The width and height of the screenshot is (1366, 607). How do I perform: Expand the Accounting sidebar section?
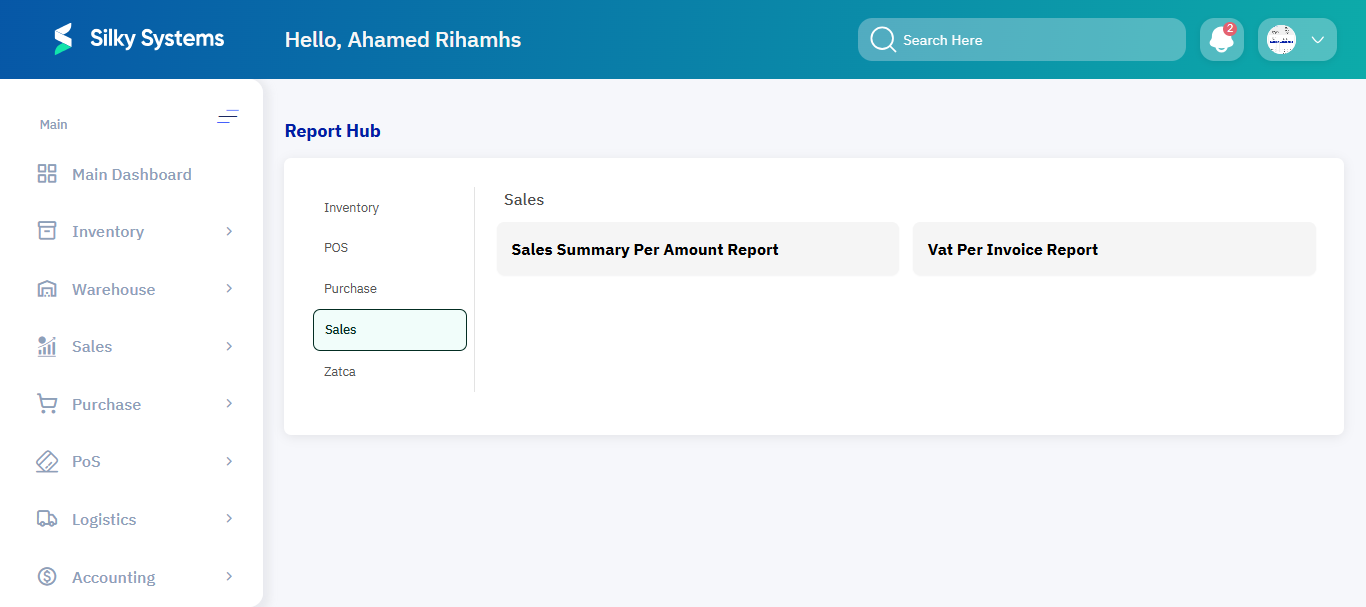point(231,576)
